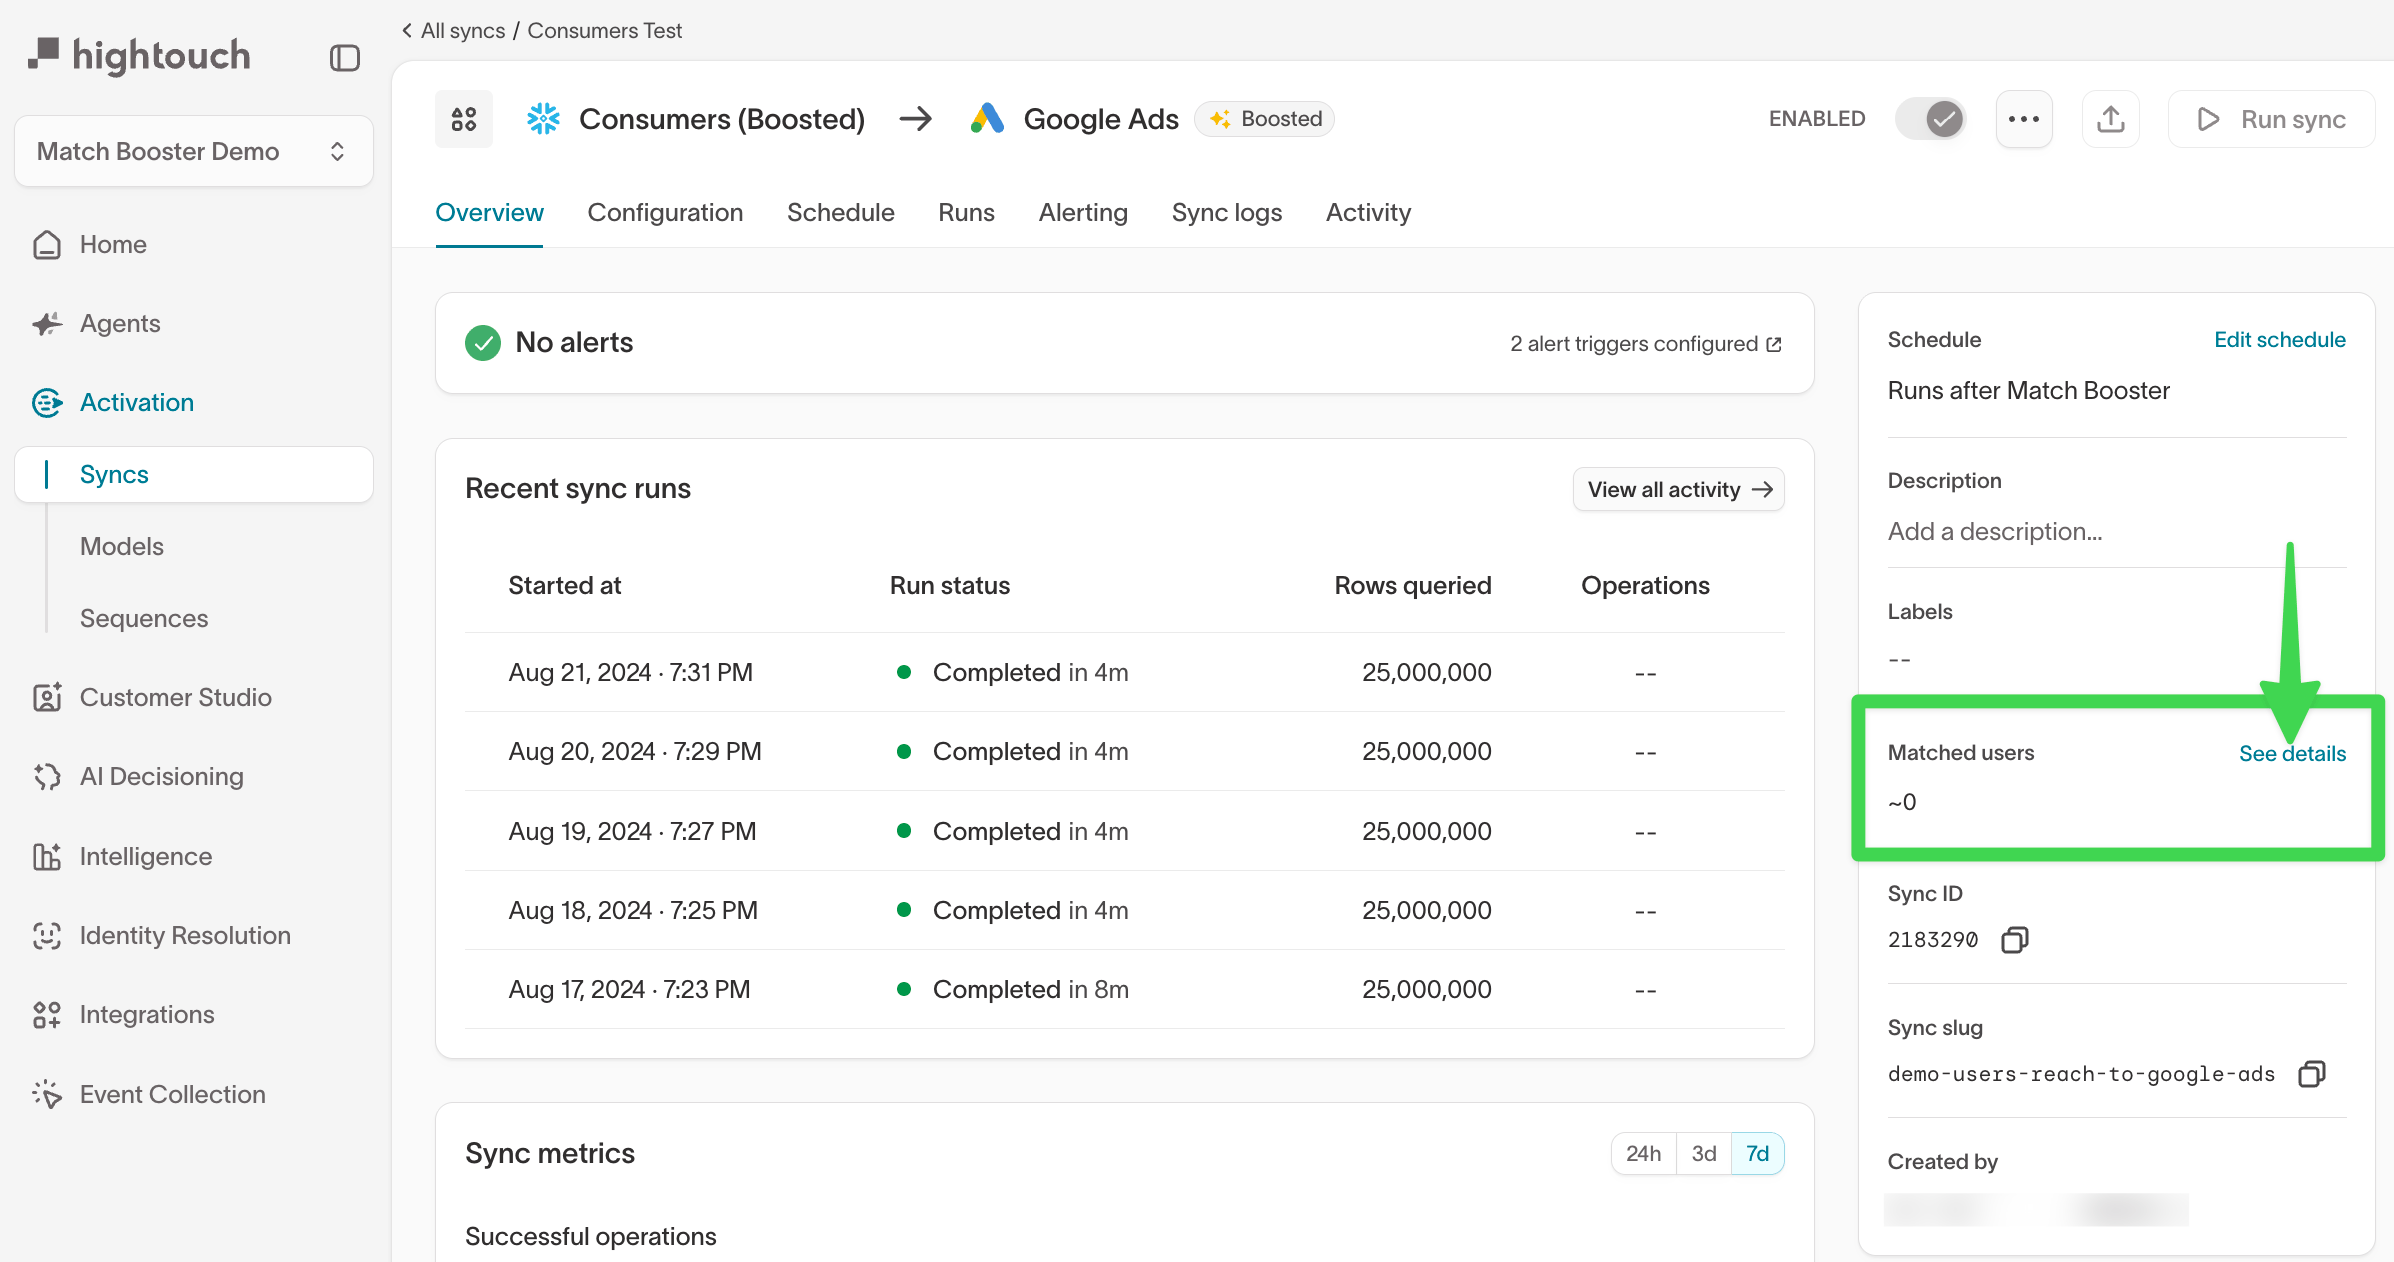Open Event Collection icon
Screen dimensions: 2394x1262
coord(47,1094)
